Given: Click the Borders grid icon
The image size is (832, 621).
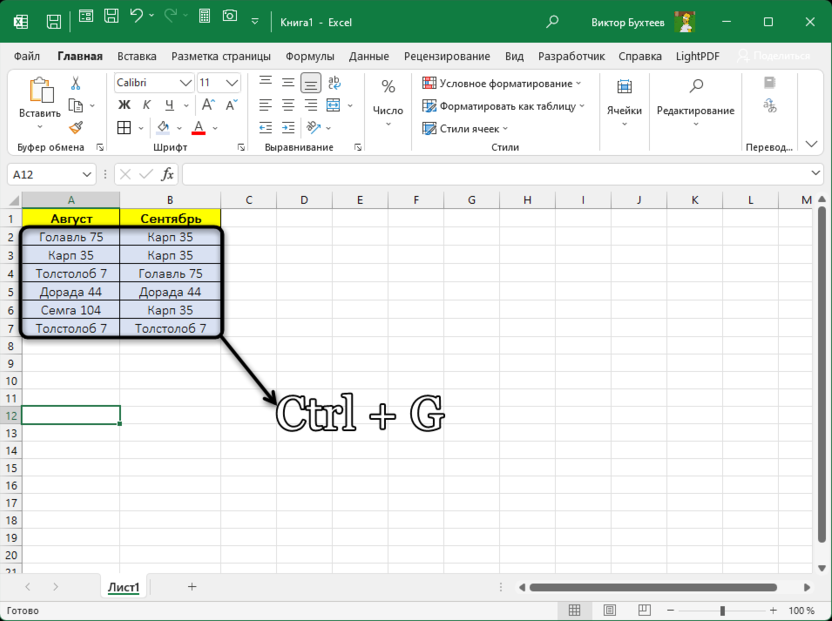Looking at the screenshot, I should 124,127.
